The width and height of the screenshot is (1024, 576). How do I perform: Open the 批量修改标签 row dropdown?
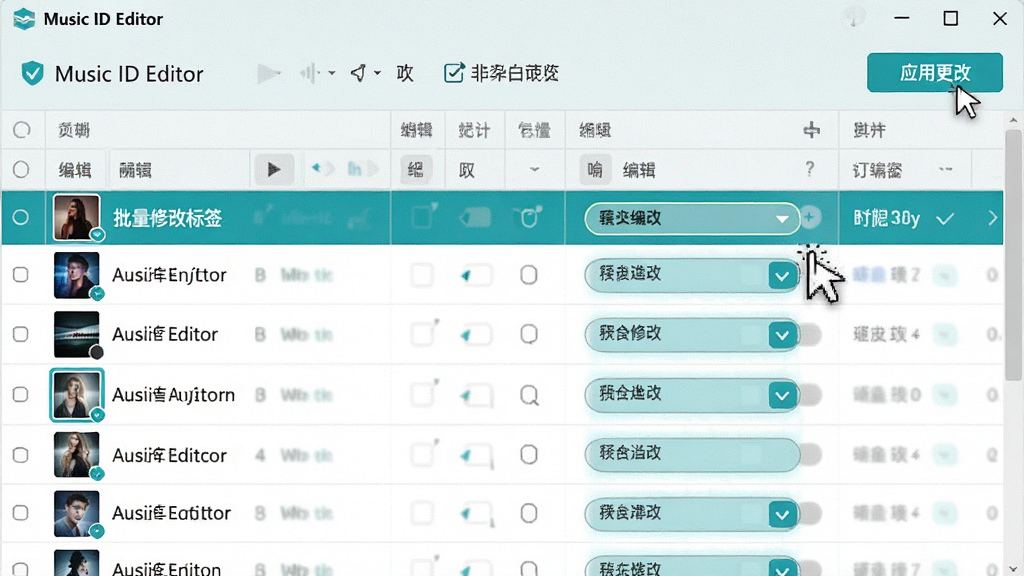pyautogui.click(x=782, y=219)
